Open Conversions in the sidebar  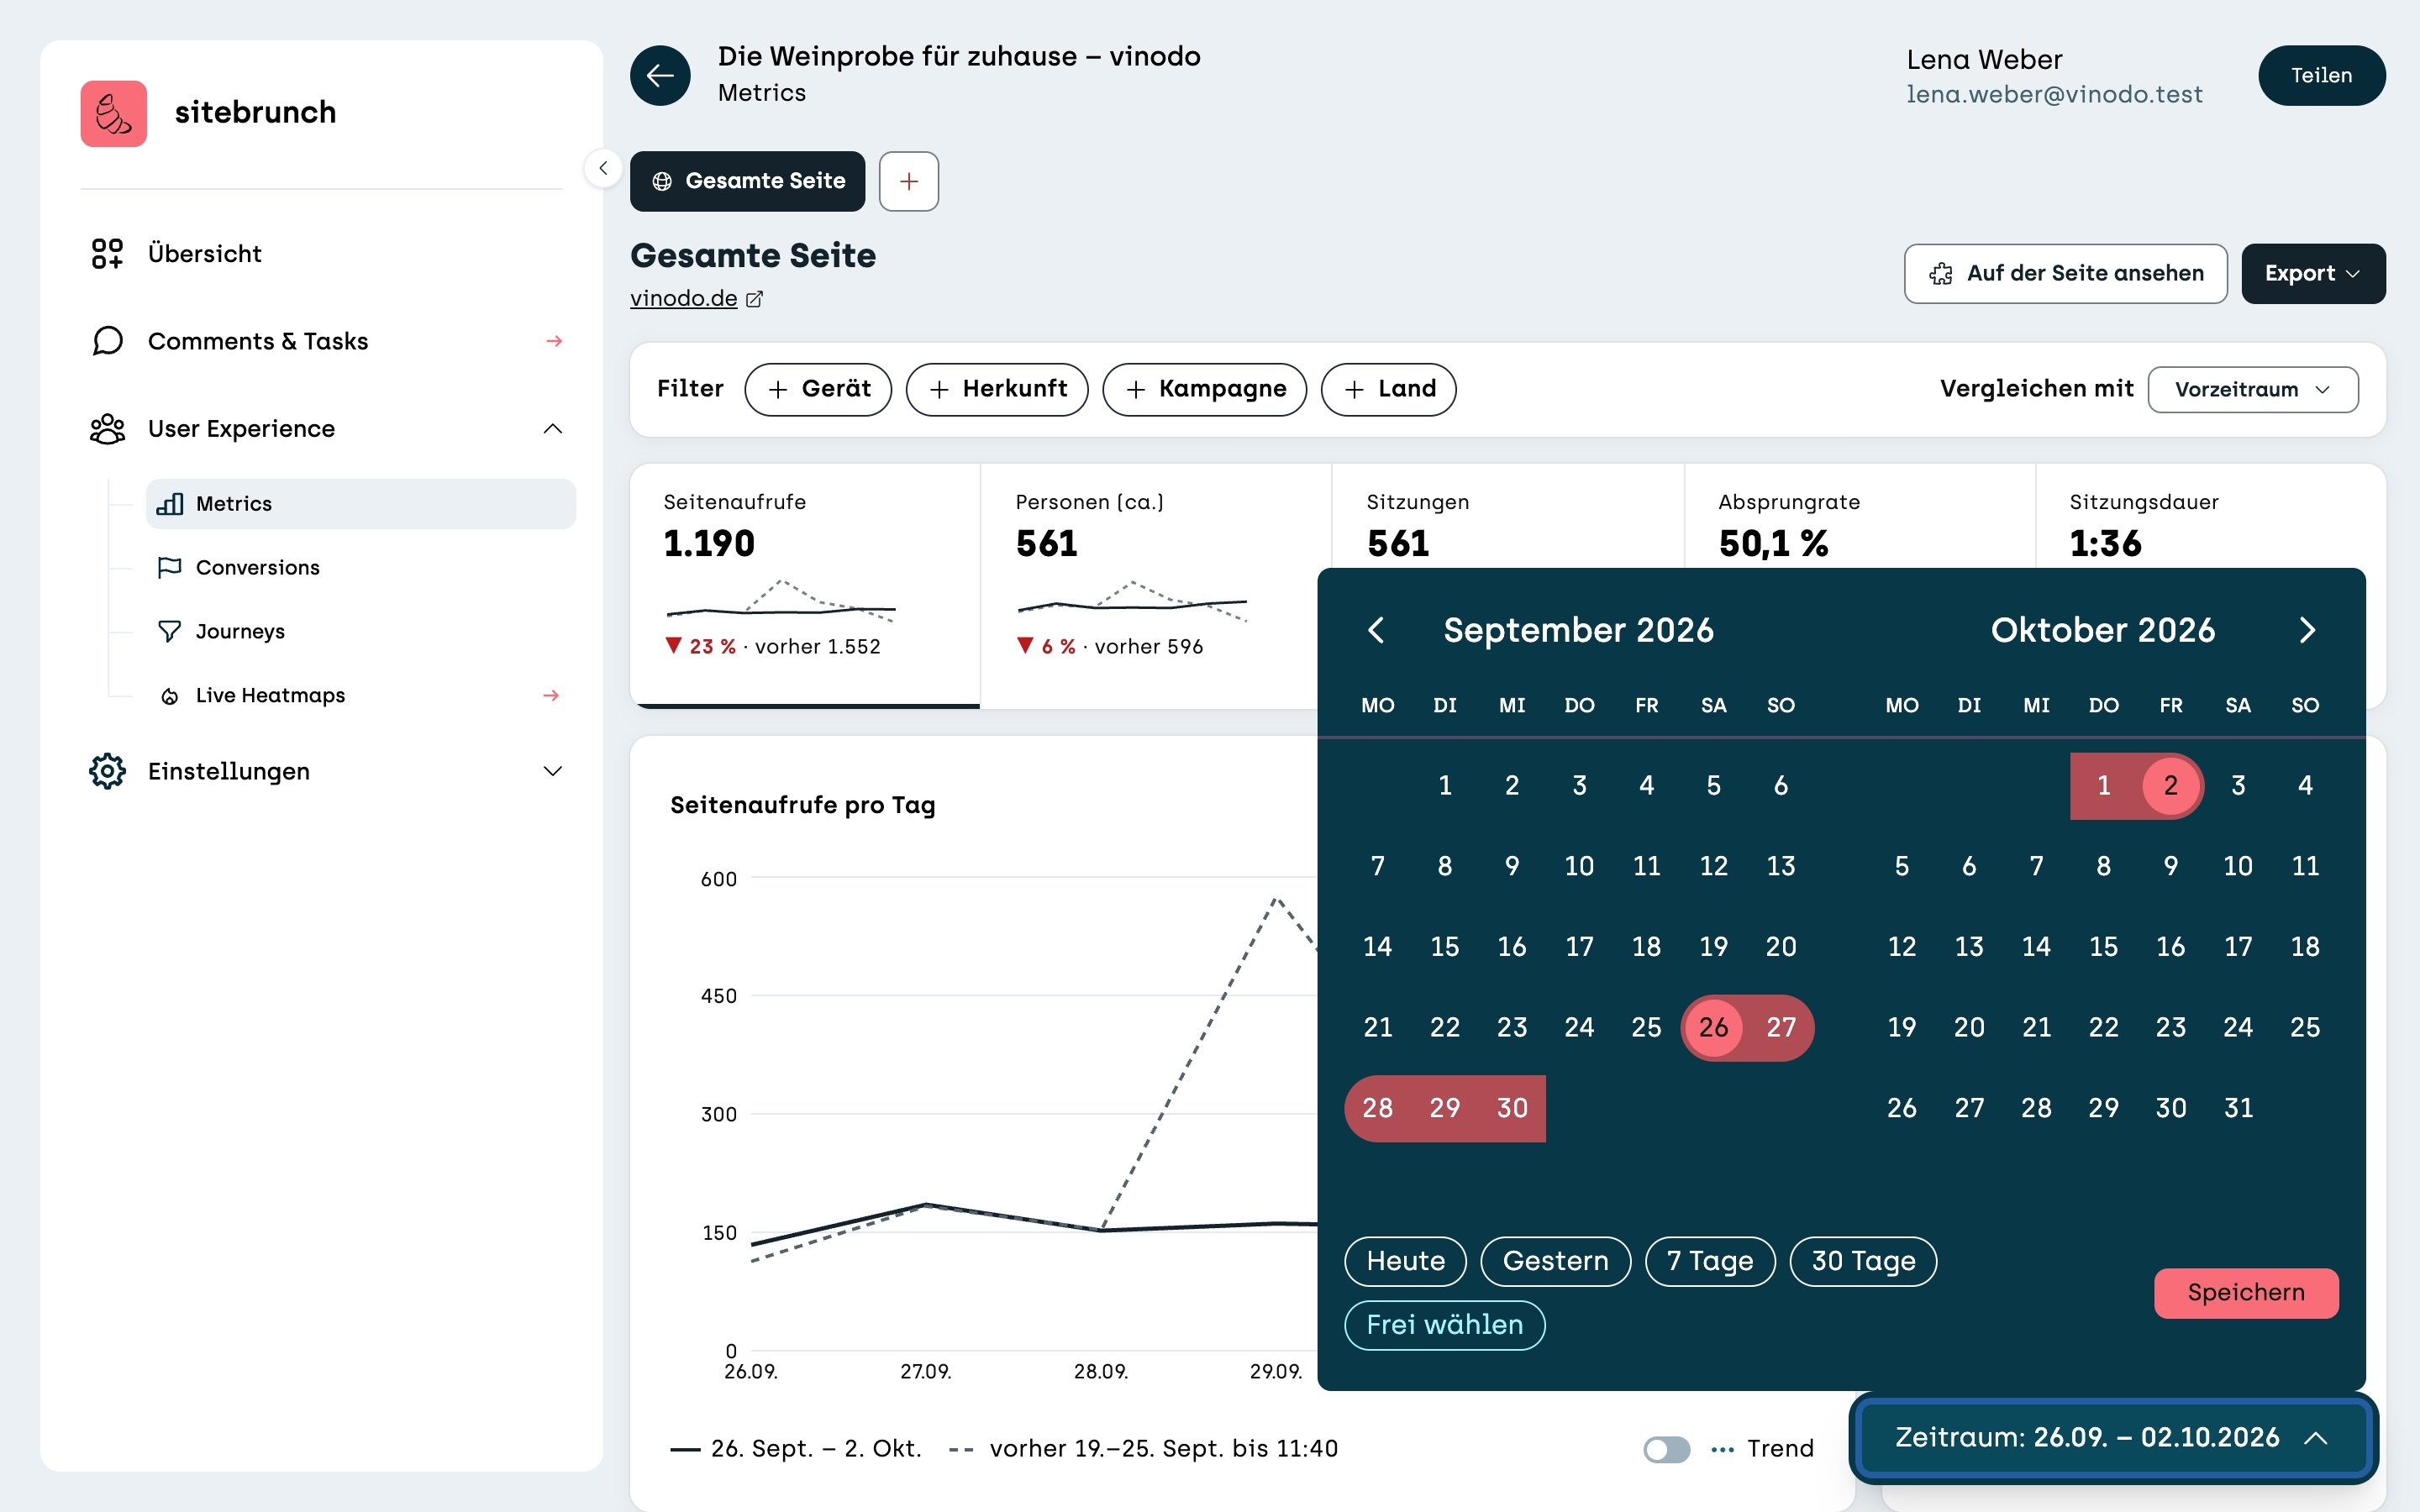click(361, 568)
